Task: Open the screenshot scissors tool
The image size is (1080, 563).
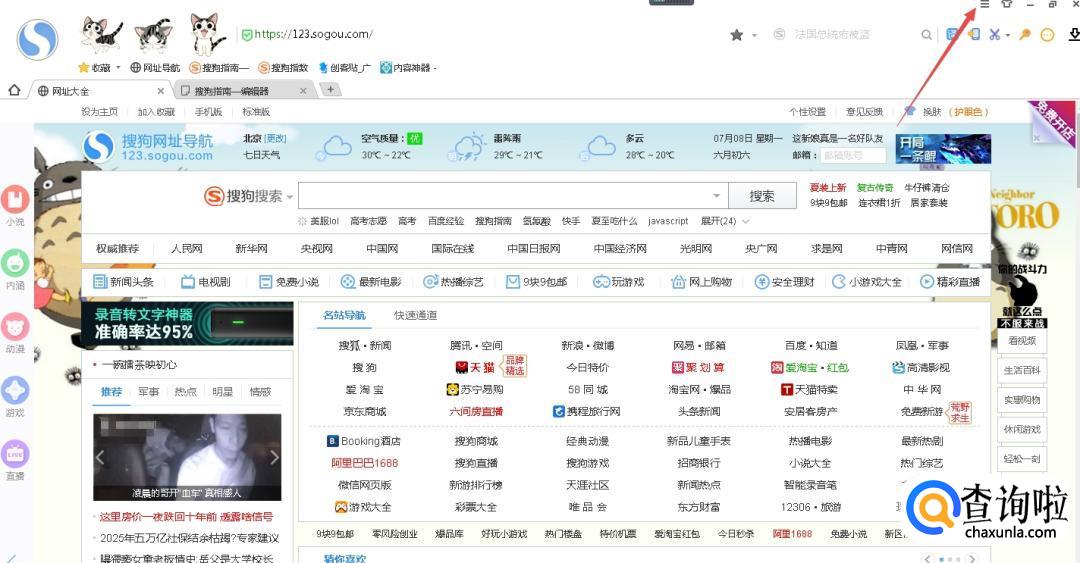Action: coord(995,34)
